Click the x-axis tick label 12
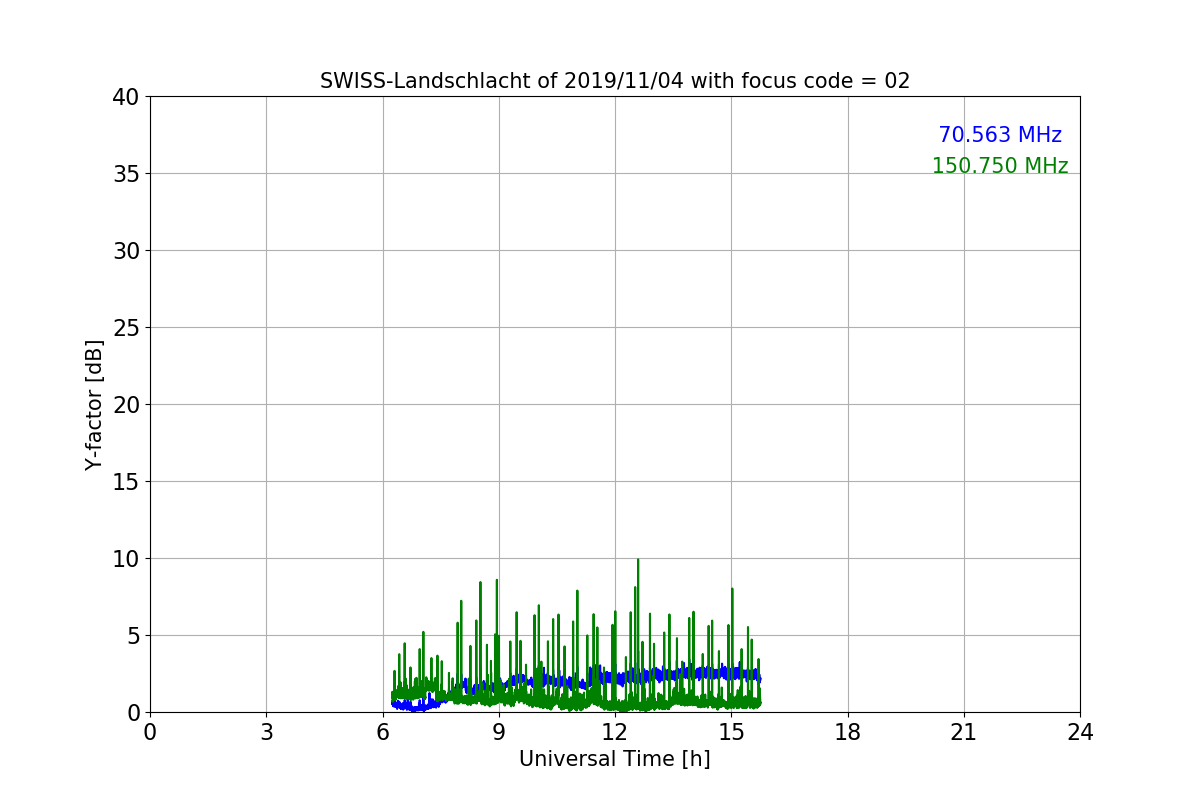 pos(615,732)
